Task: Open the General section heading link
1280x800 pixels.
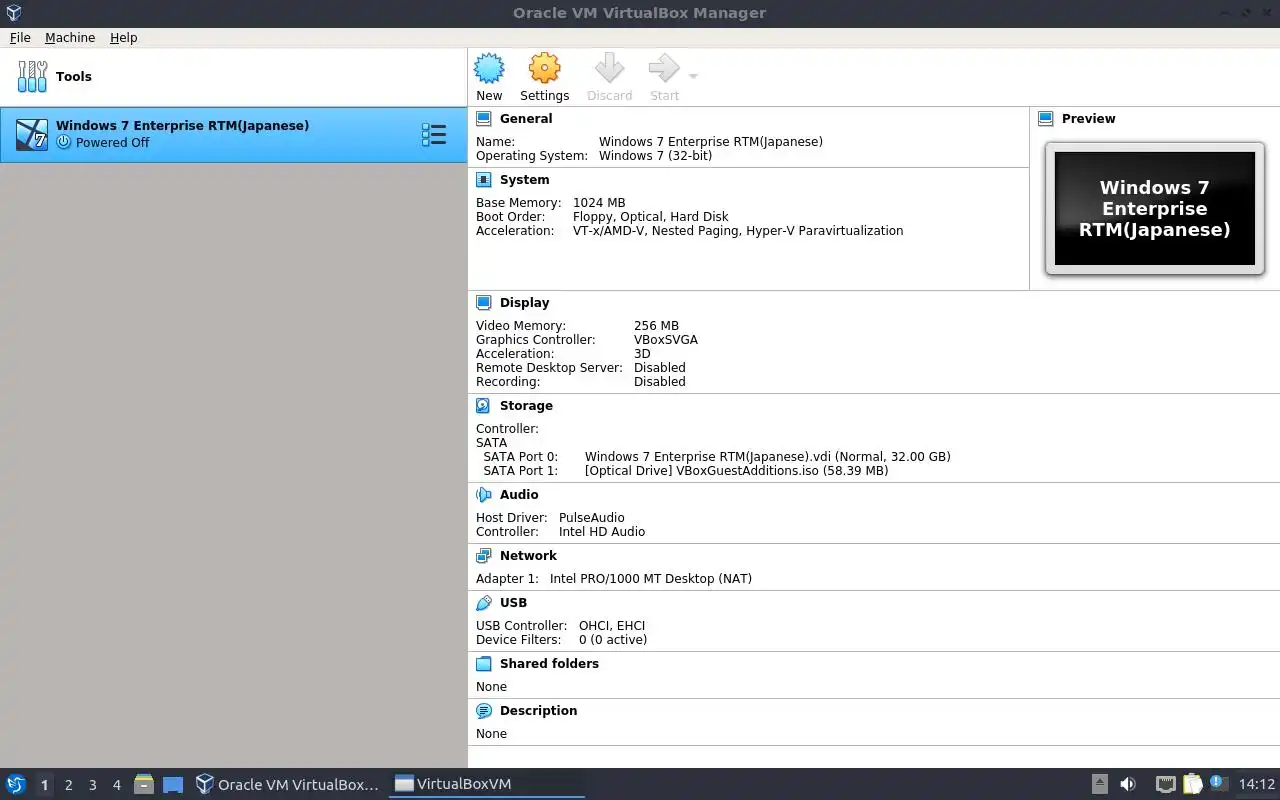Action: 526,118
